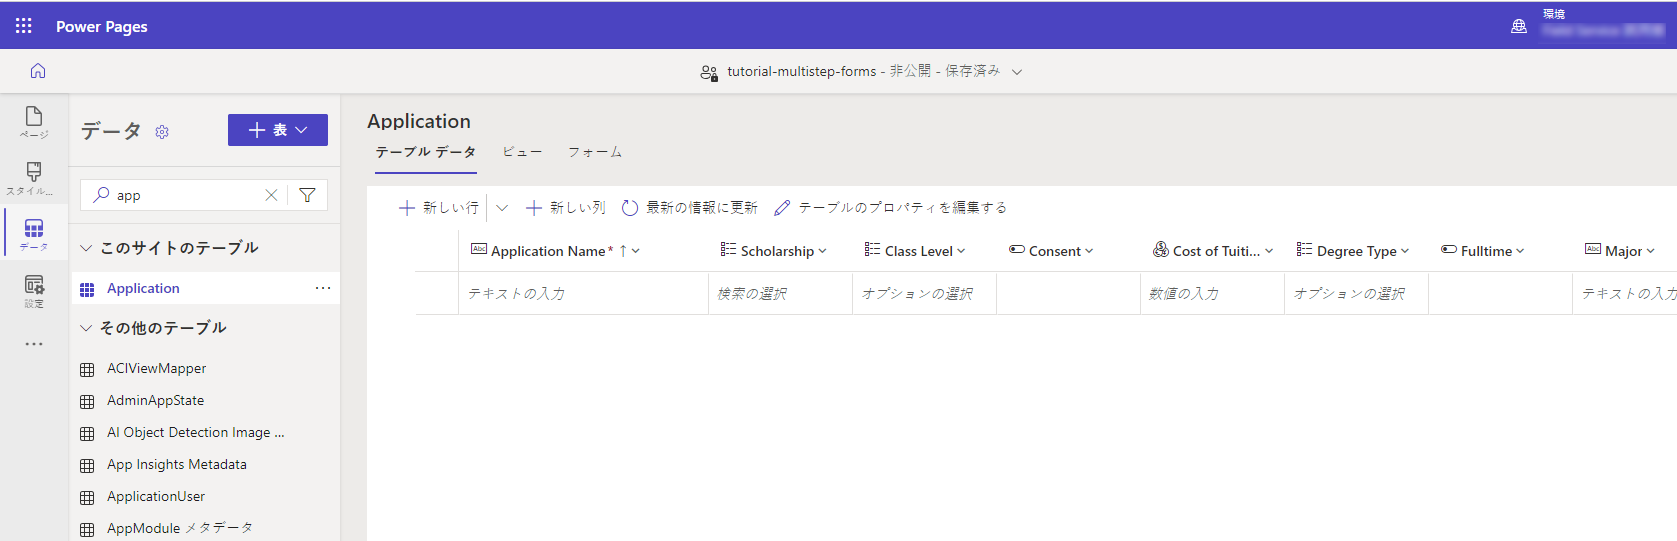Viewport: 1677px width, 541px height.
Task: Click the Application table grid icon
Action: (87, 289)
